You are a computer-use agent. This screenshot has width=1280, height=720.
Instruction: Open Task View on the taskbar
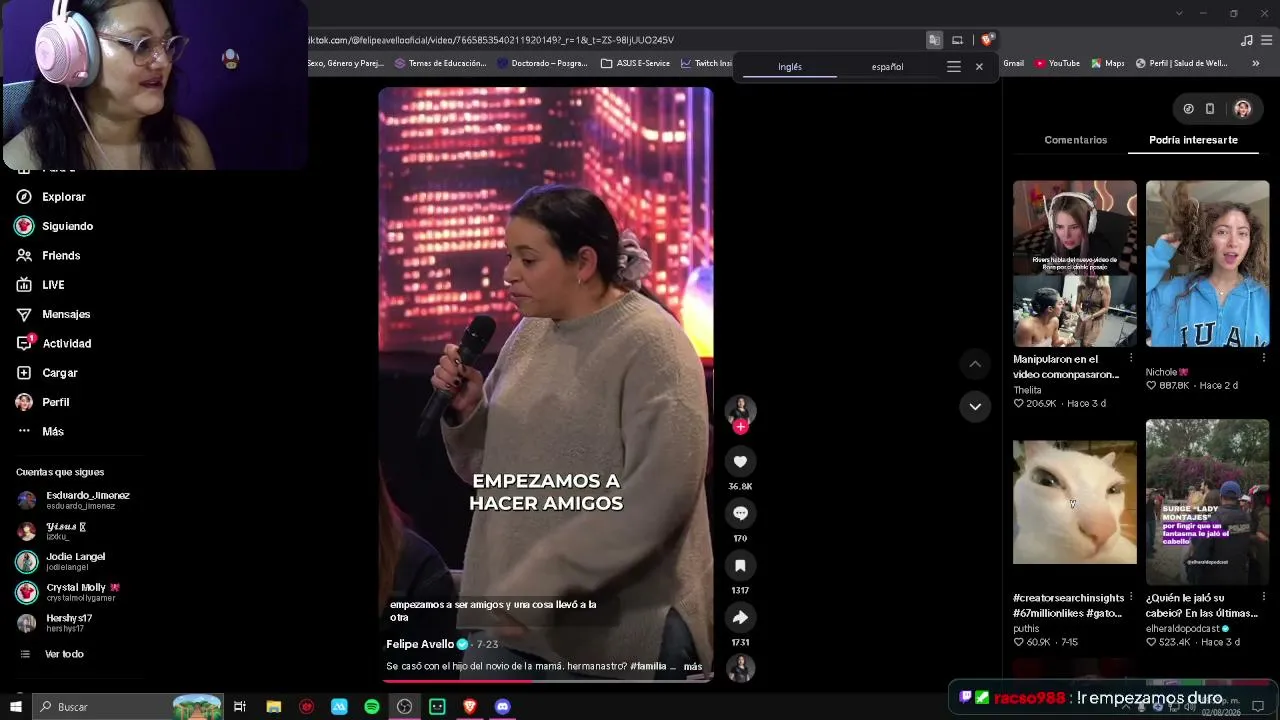[240, 707]
